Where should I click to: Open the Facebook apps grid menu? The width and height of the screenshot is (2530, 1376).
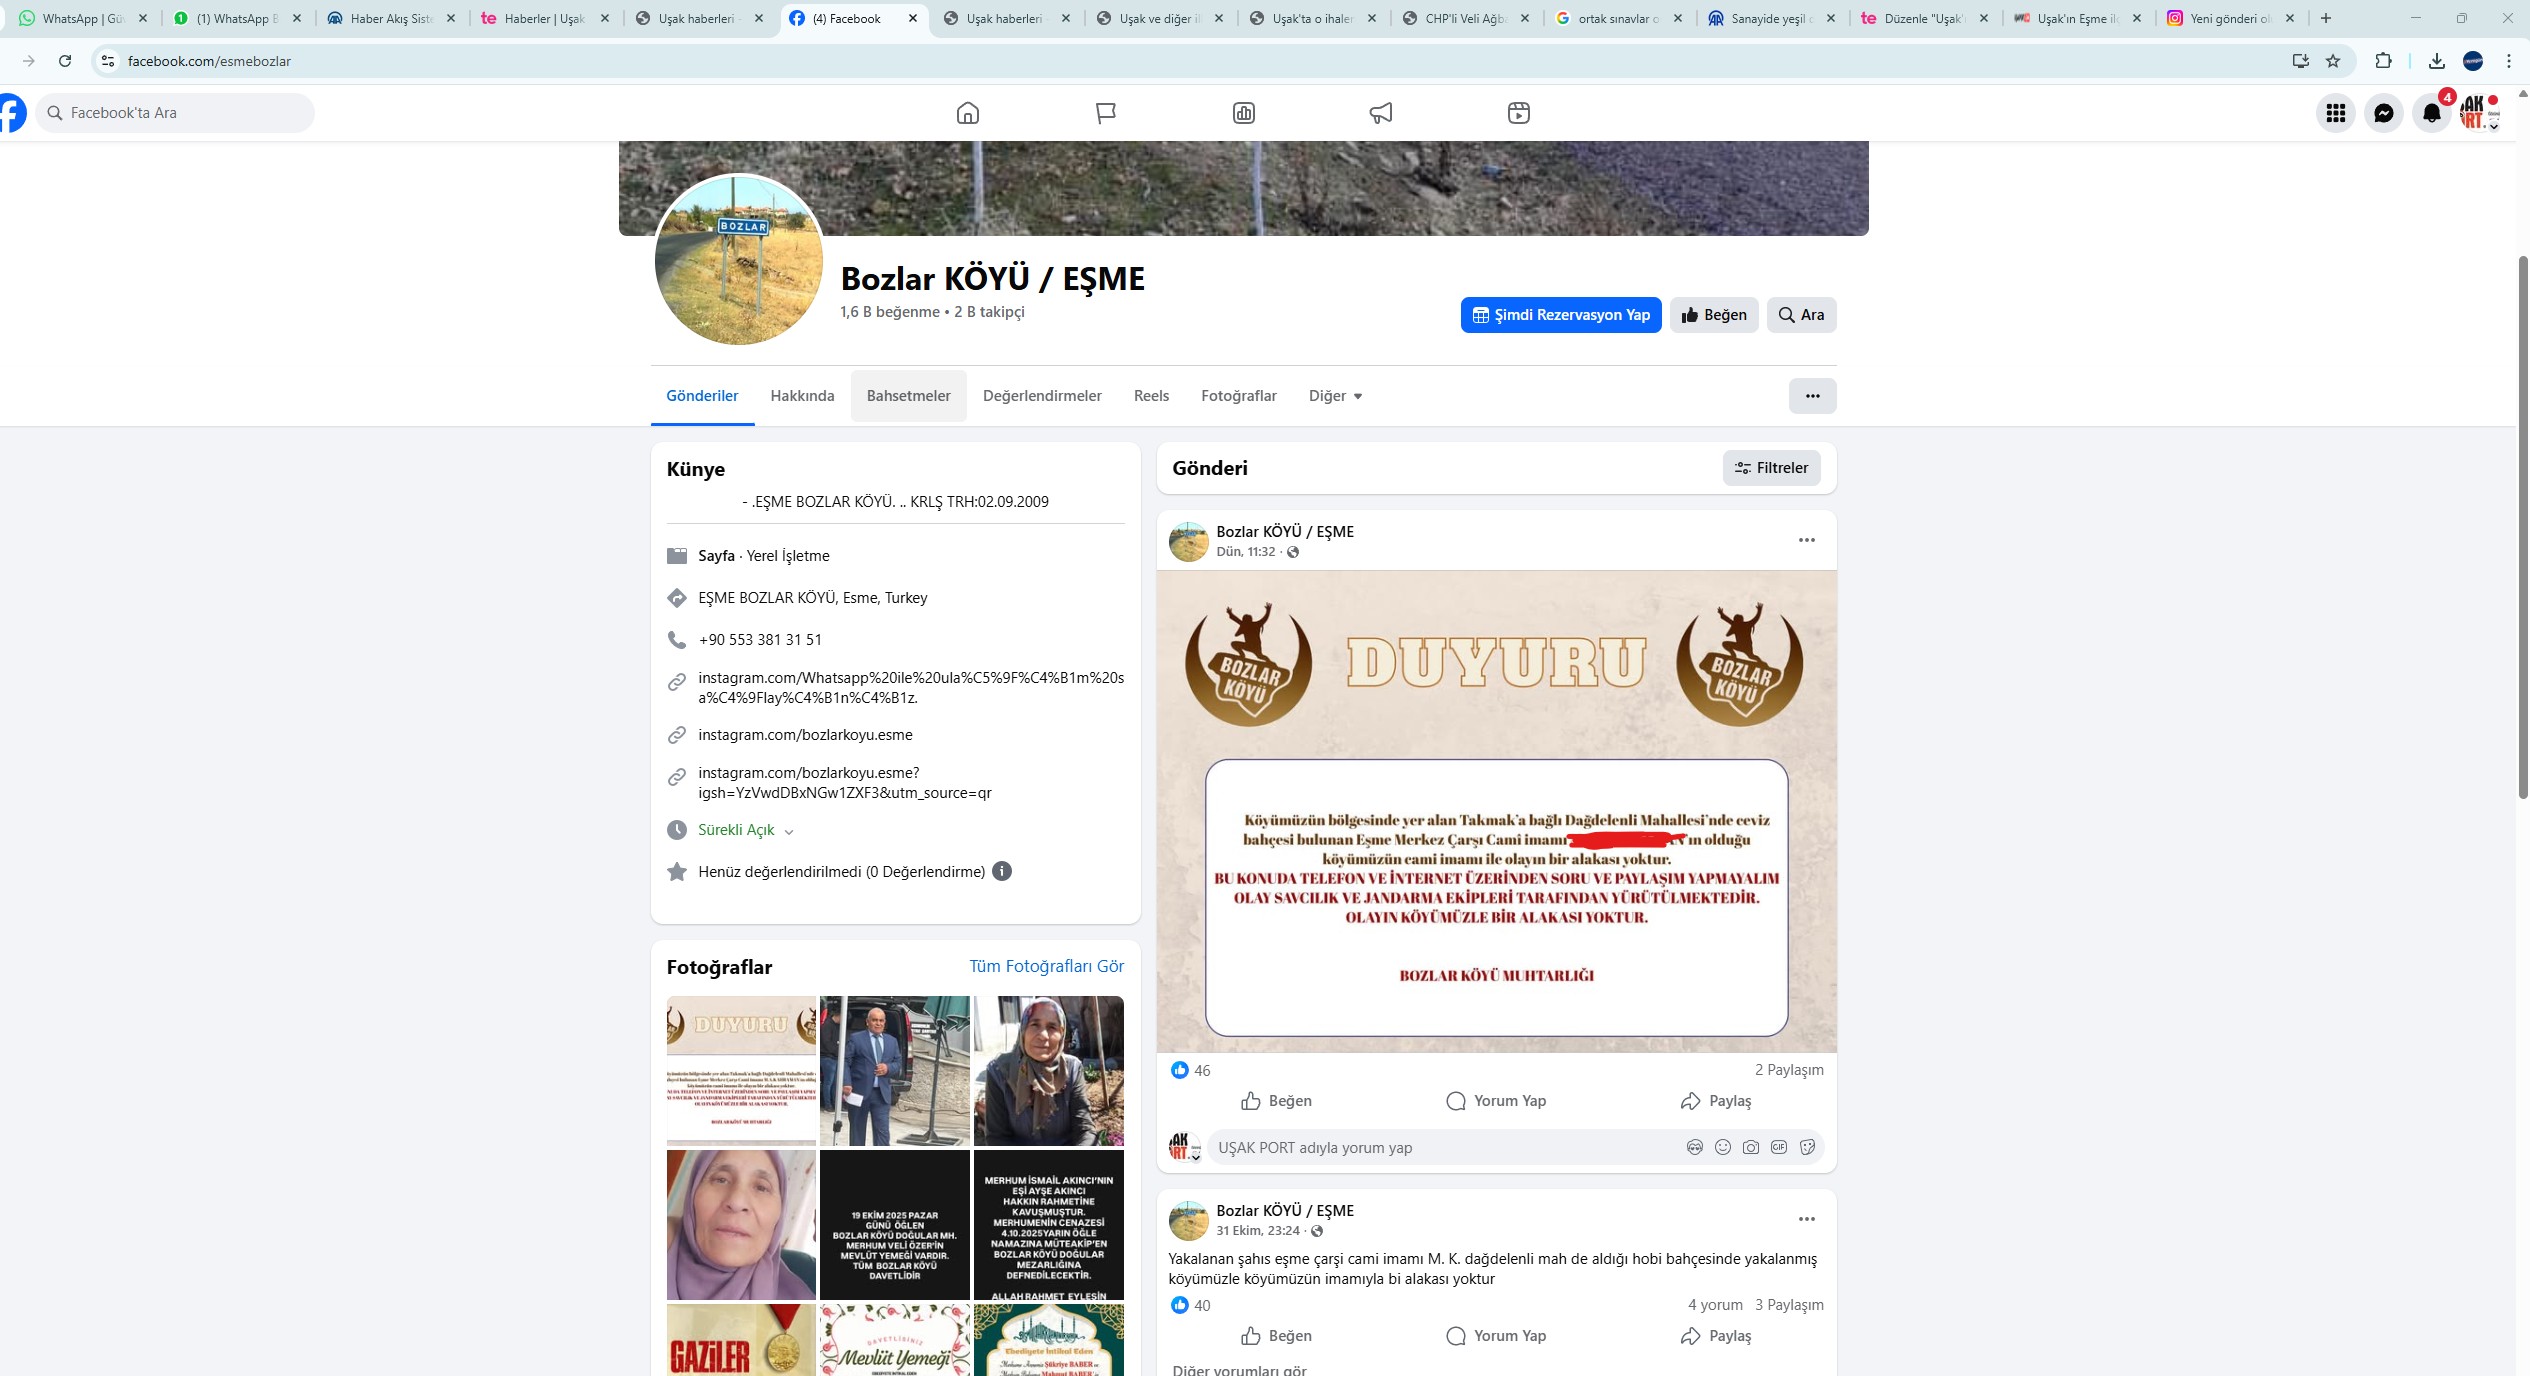tap(2337, 113)
